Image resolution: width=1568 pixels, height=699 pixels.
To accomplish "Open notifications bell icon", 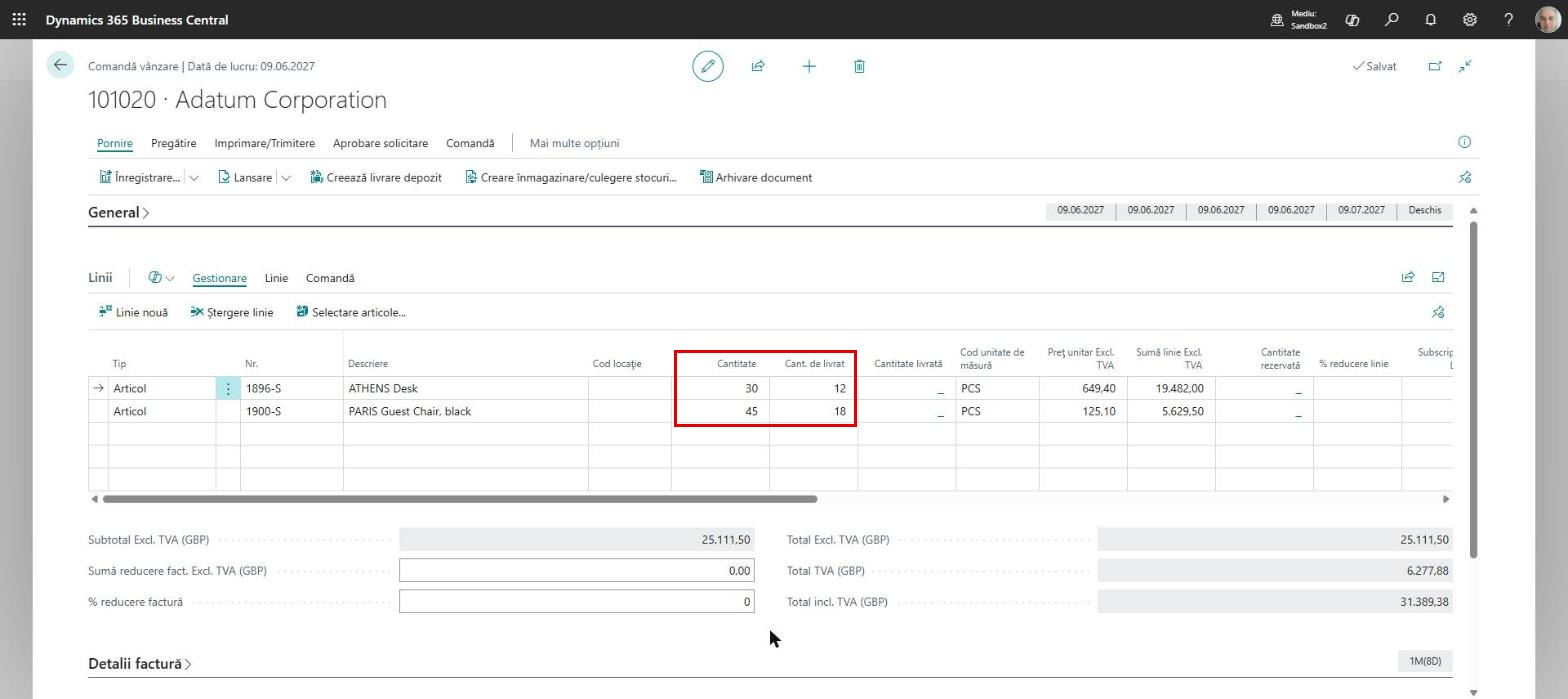I will [1431, 19].
